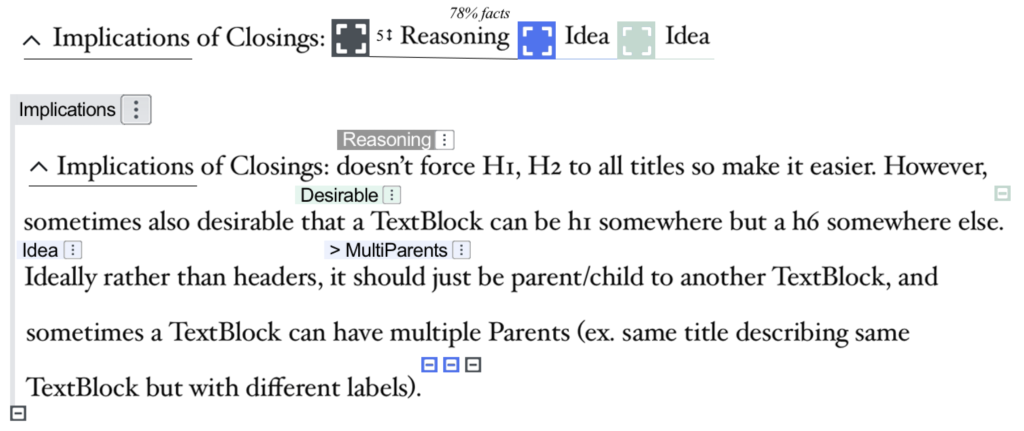1024x431 pixels.
Task: Select the Reasoning tab in the header
Action: click(x=455, y=36)
